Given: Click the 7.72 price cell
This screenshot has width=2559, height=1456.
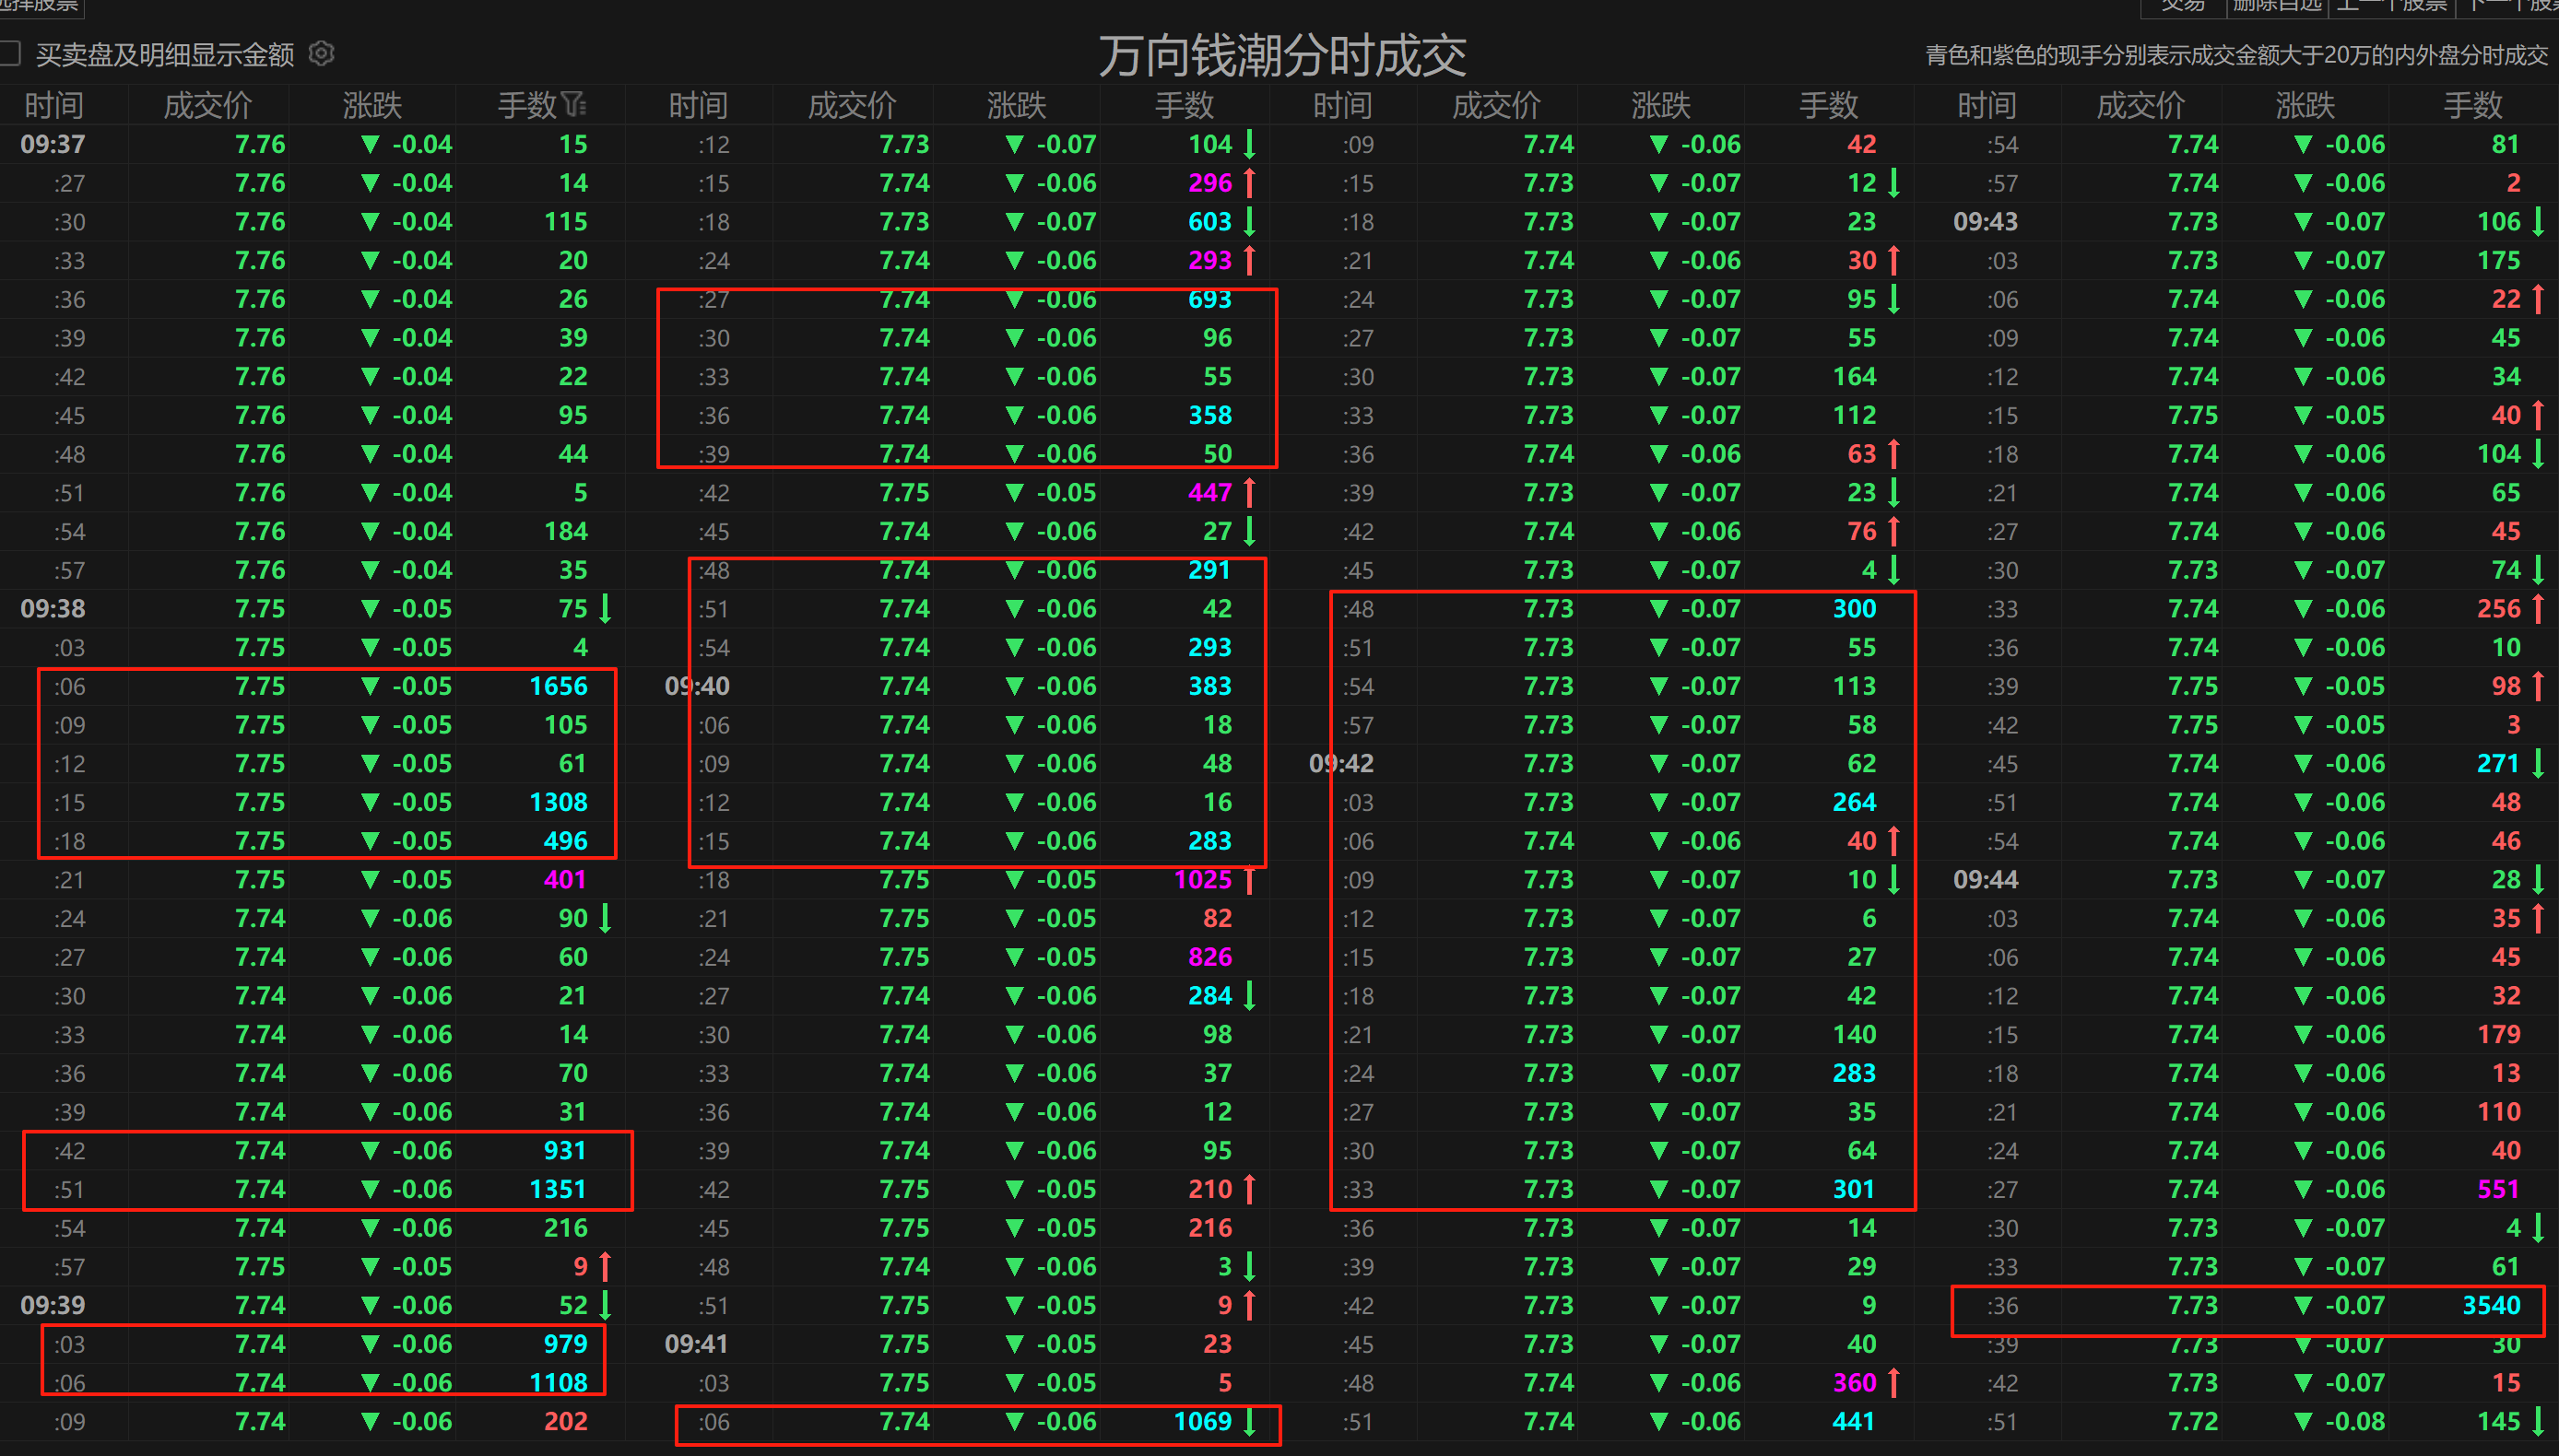Looking at the screenshot, I should (2193, 1421).
